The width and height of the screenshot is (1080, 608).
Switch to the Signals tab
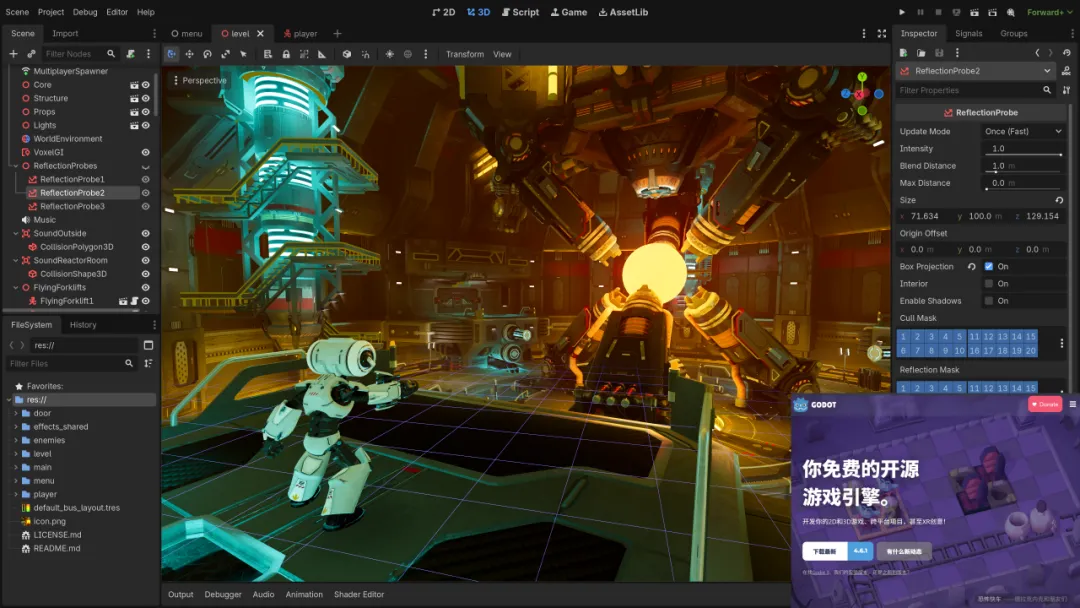(968, 33)
